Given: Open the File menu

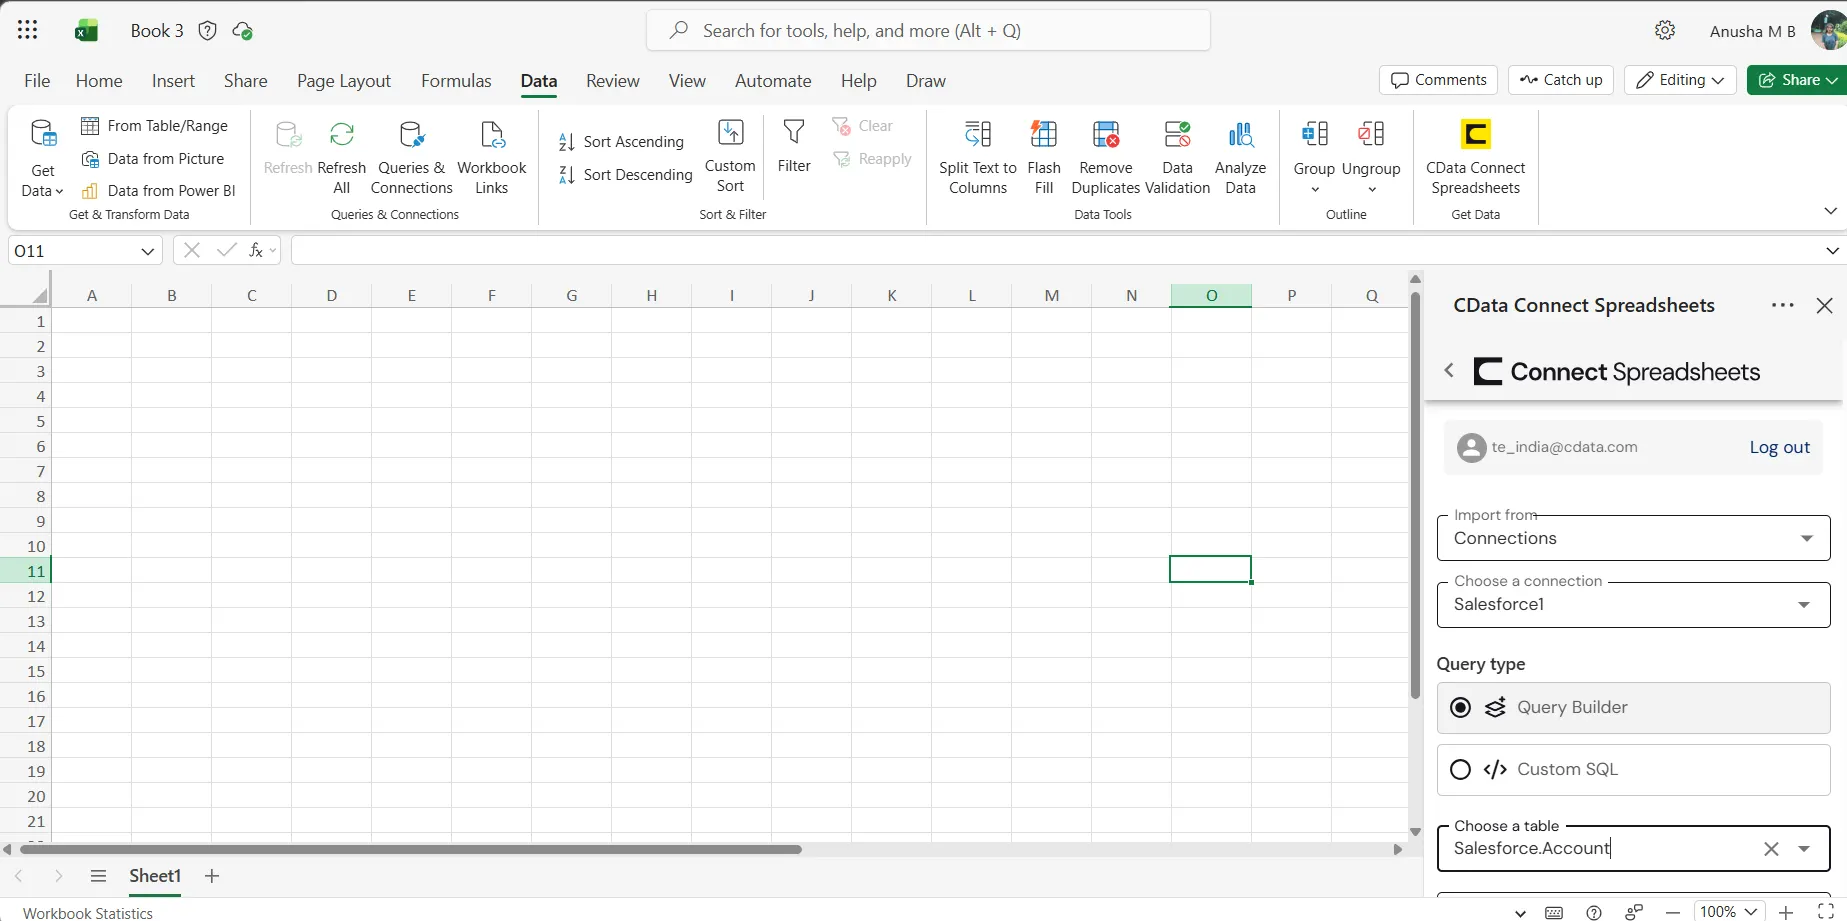Looking at the screenshot, I should [x=37, y=81].
